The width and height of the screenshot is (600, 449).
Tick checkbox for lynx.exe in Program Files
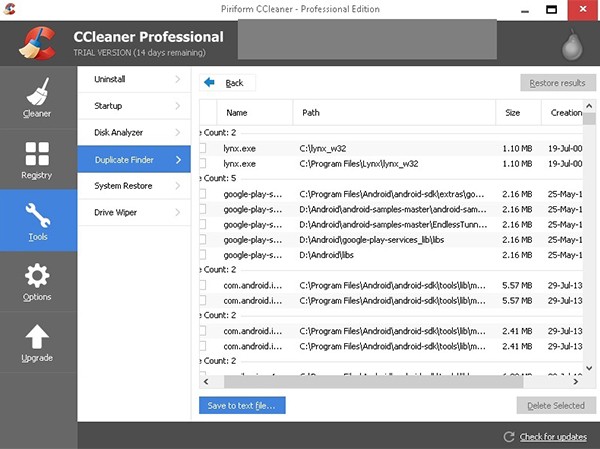(204, 163)
